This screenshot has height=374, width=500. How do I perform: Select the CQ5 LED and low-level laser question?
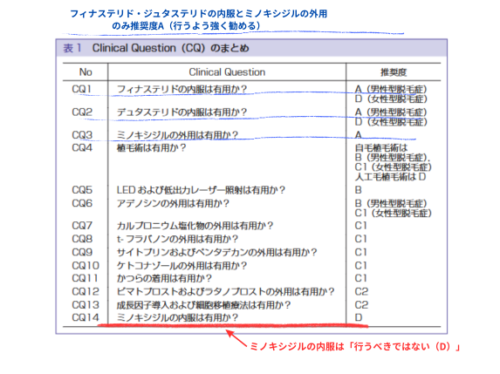coord(201,190)
